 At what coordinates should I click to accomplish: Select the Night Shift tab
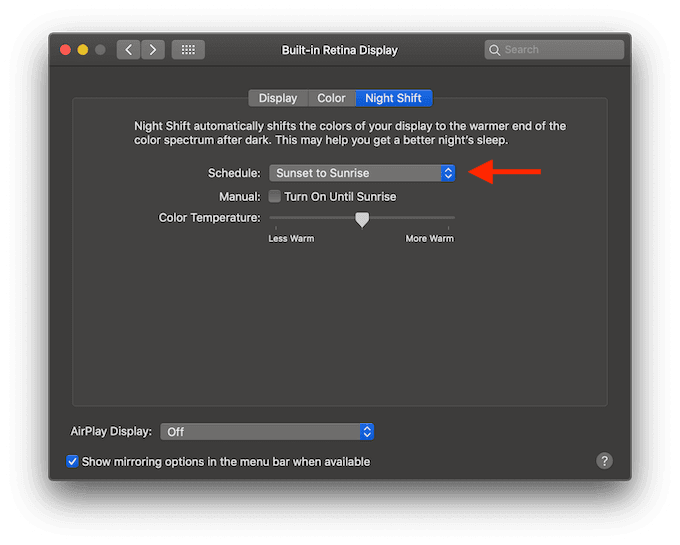[394, 98]
